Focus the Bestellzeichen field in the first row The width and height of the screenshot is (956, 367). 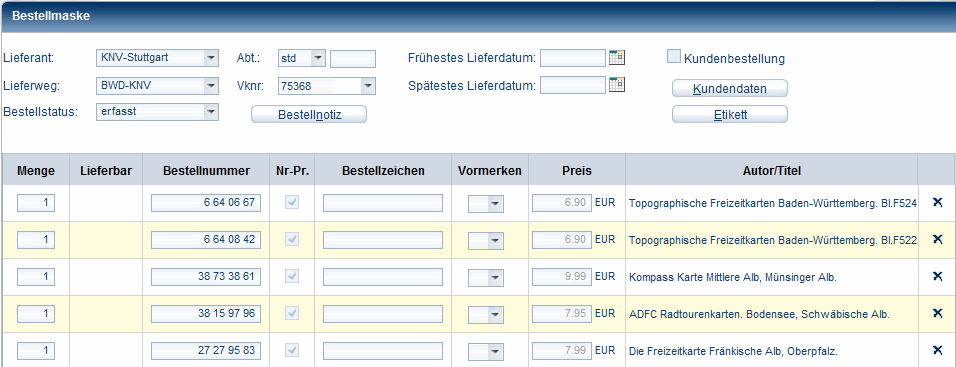383,203
